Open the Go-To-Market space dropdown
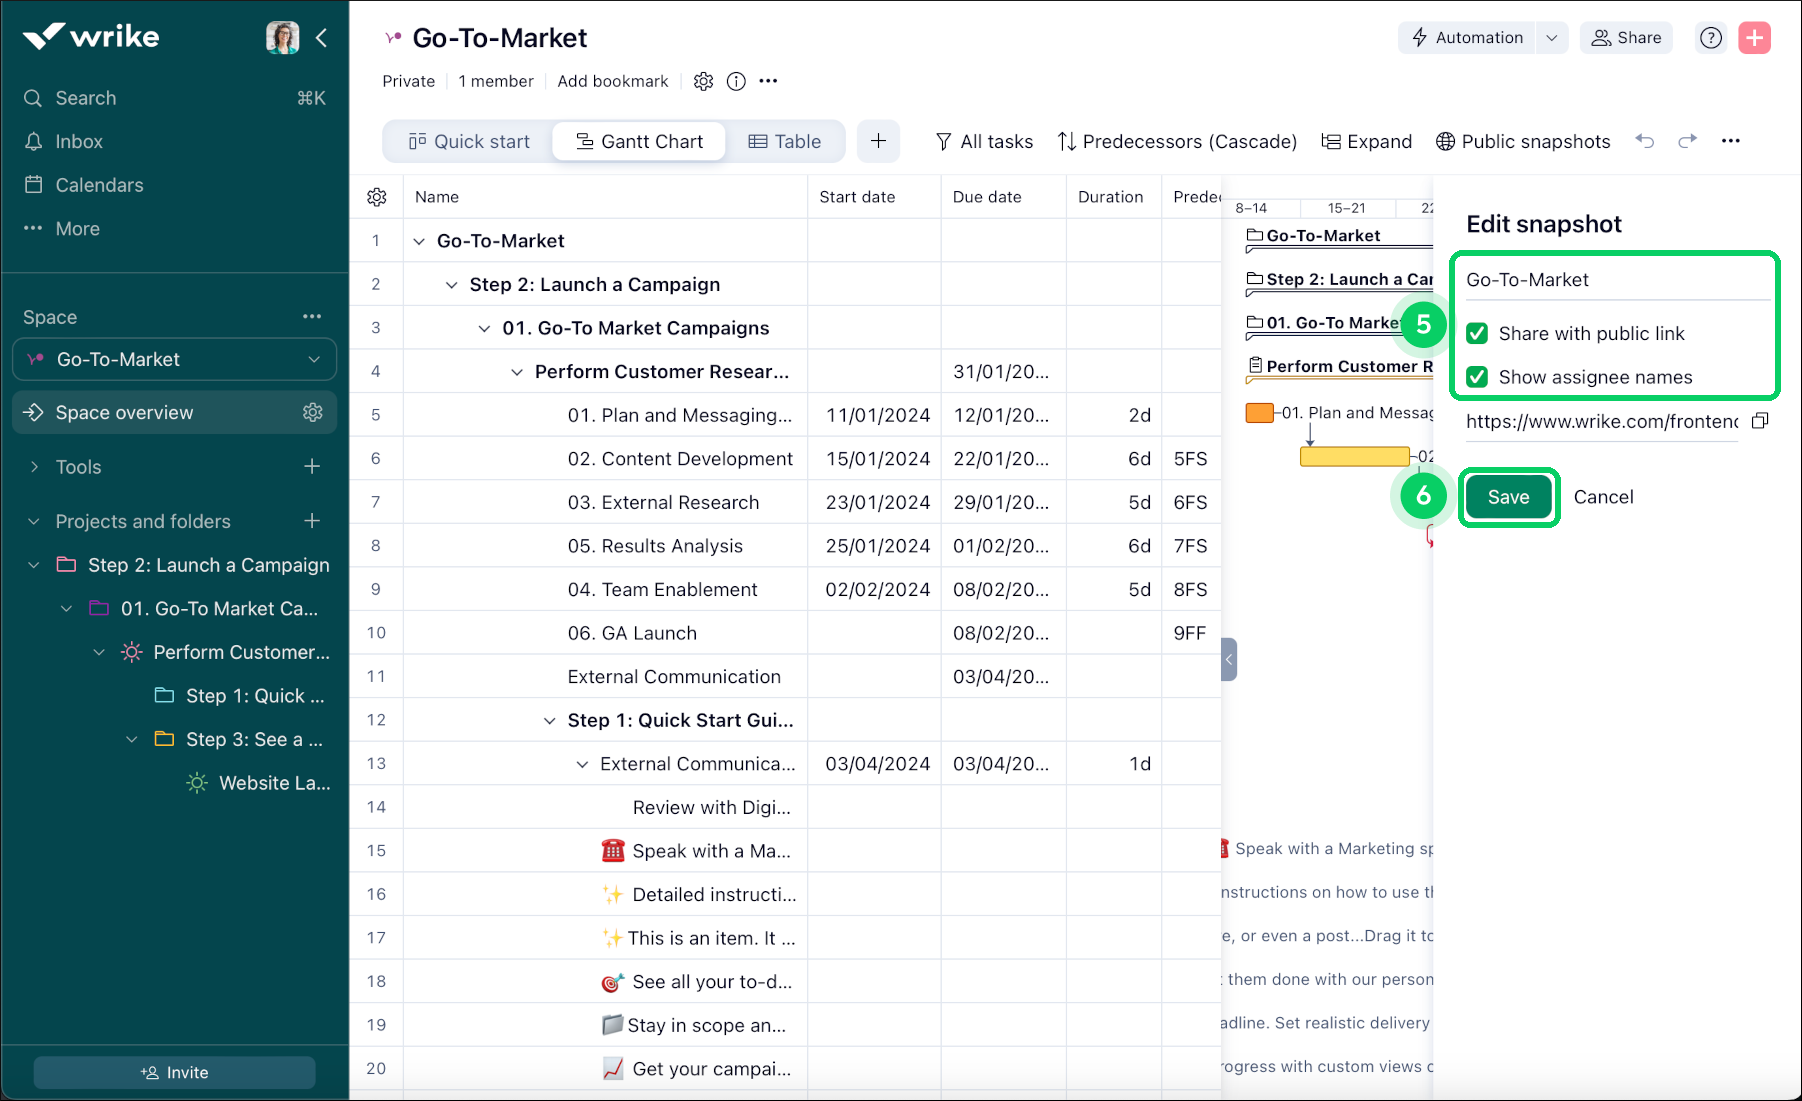The width and height of the screenshot is (1802, 1101). click(314, 359)
